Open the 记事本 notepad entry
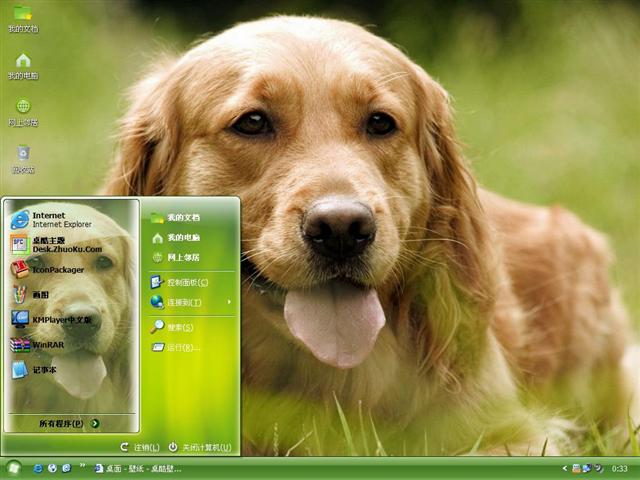The height and width of the screenshot is (480, 640). coord(33,370)
